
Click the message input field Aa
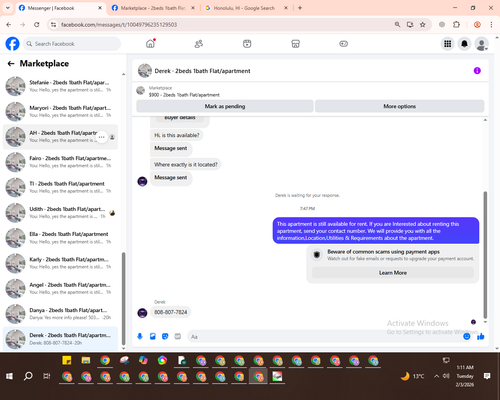pyautogui.click(x=325, y=337)
